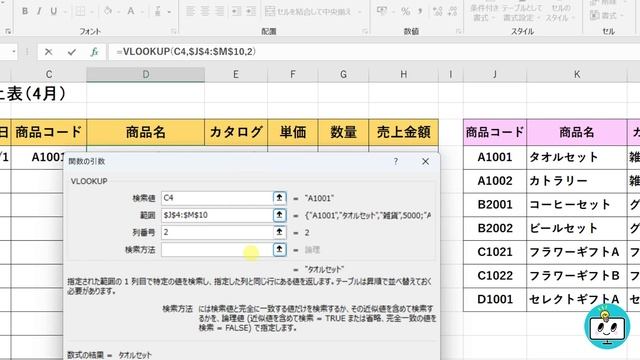Click the 範囲 input field
This screenshot has width=640, height=360.
tap(217, 215)
